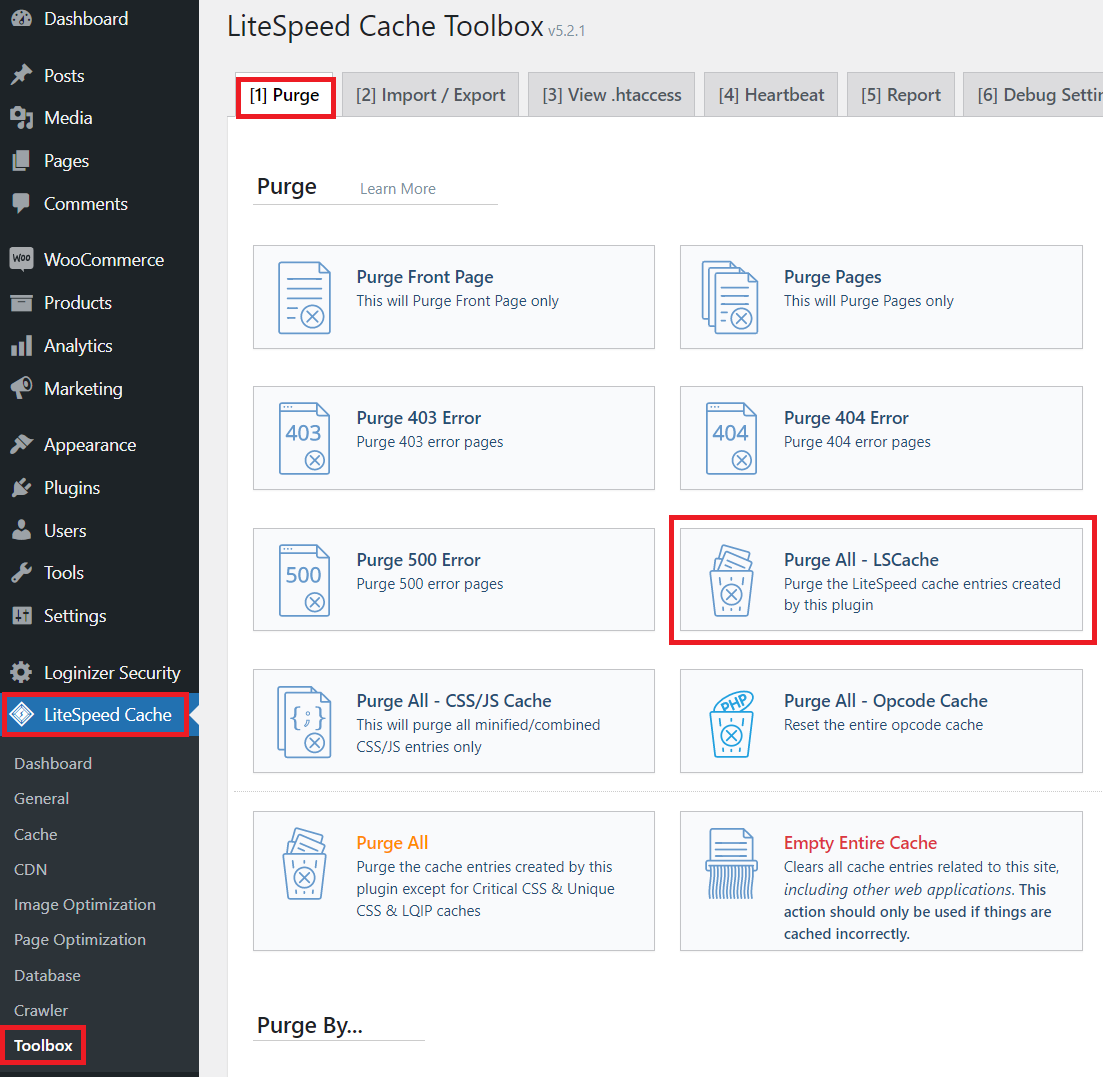
Task: Open the Database submenu item
Action: (x=47, y=976)
